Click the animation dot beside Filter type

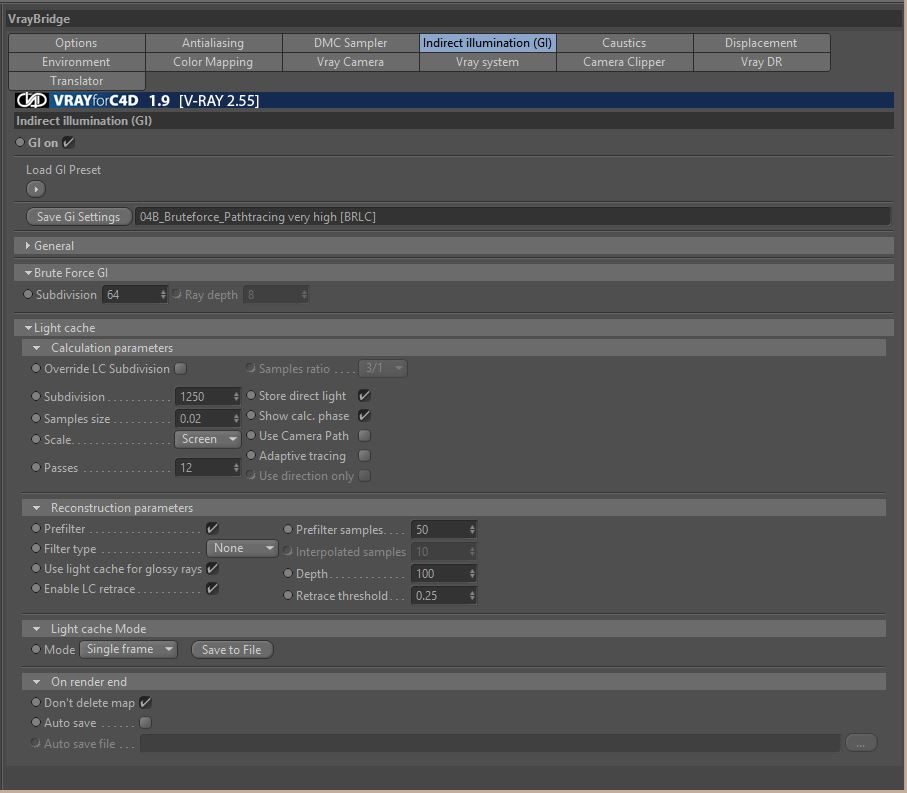(36, 548)
